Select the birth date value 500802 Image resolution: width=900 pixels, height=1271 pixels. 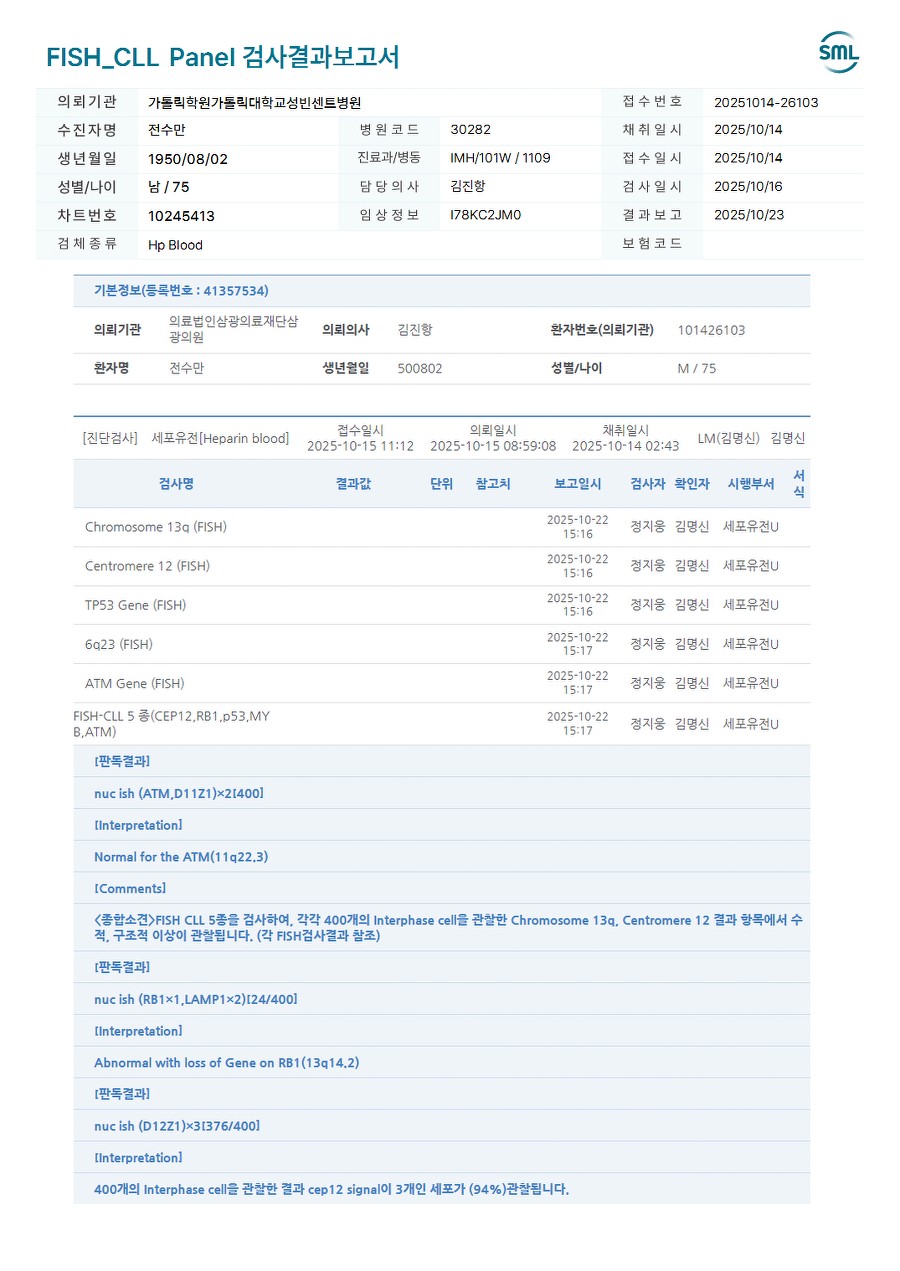pyautogui.click(x=420, y=368)
